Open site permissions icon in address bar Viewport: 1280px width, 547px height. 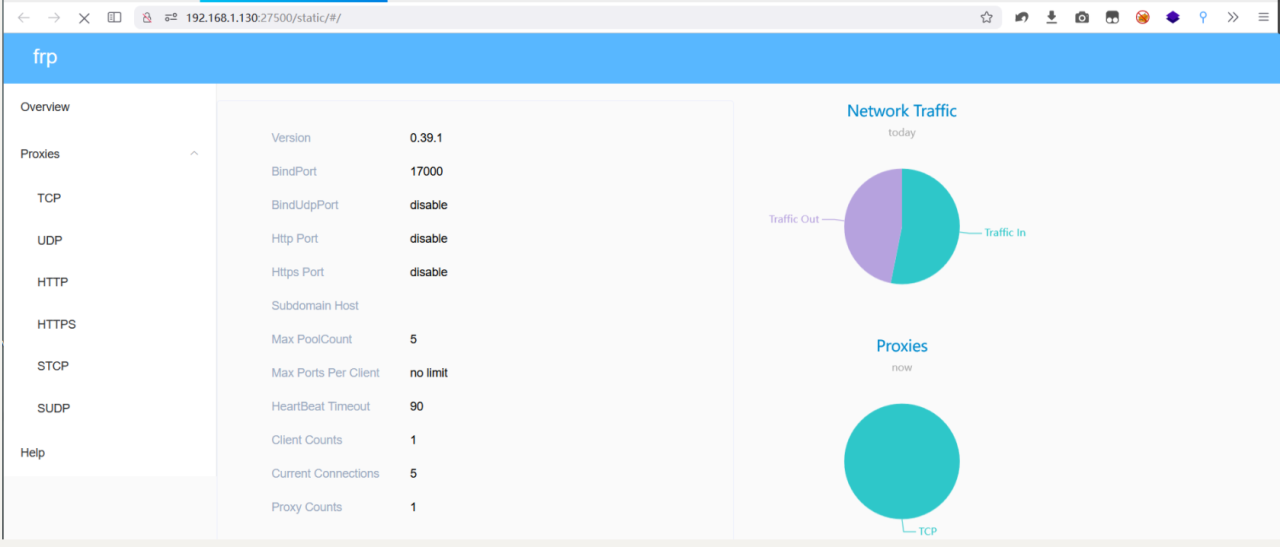pos(170,17)
